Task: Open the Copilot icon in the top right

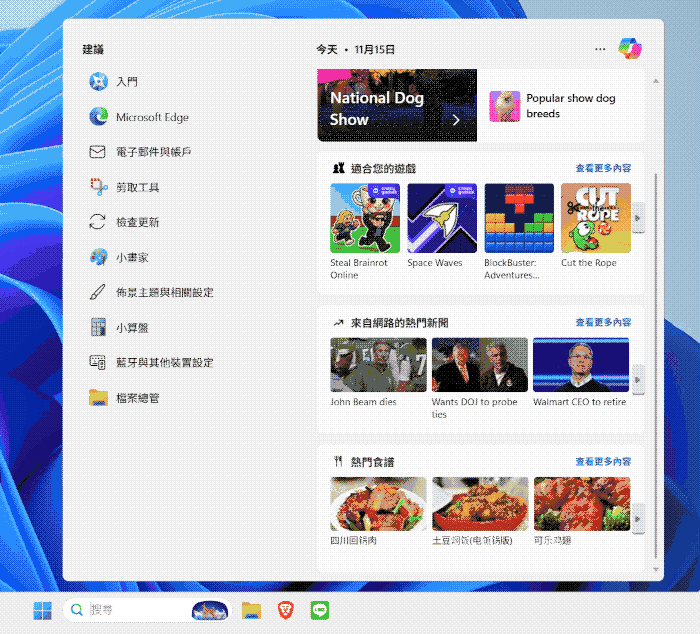Action: click(629, 48)
